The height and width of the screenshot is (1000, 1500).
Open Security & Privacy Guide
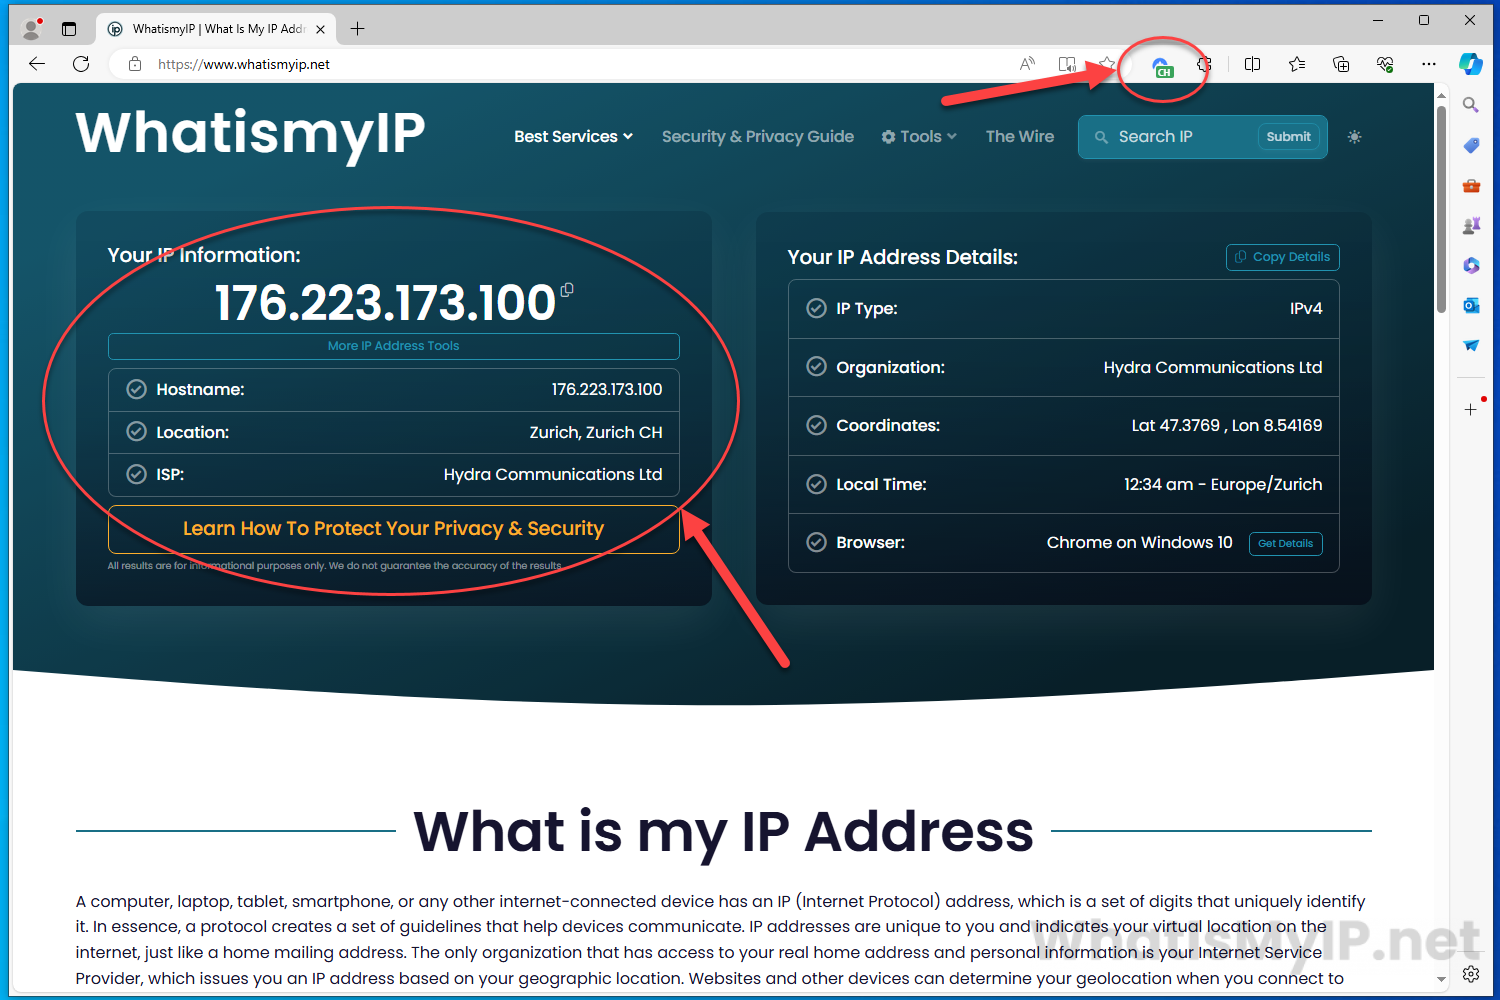point(758,137)
